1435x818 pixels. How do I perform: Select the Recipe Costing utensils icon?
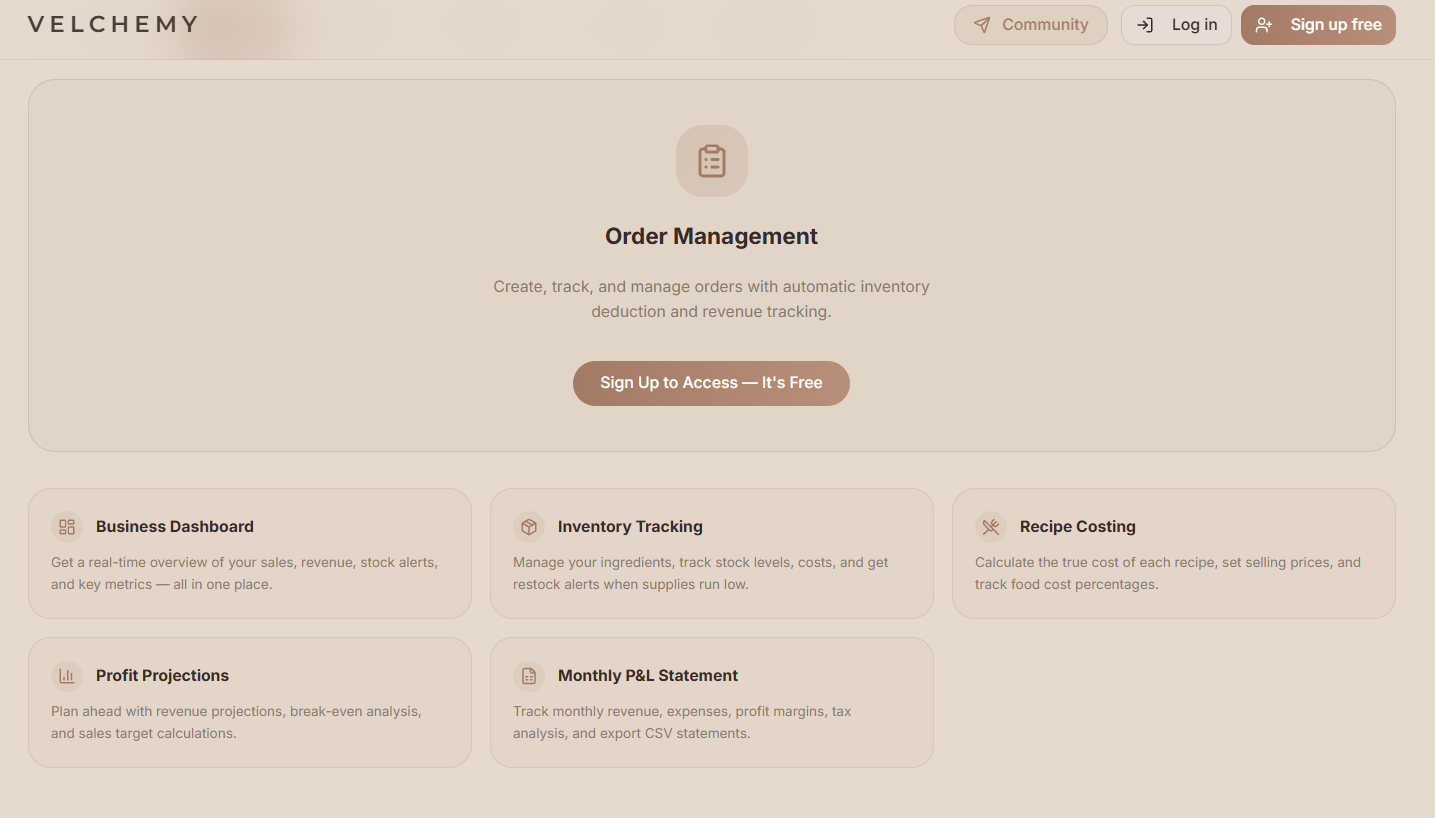click(x=991, y=527)
